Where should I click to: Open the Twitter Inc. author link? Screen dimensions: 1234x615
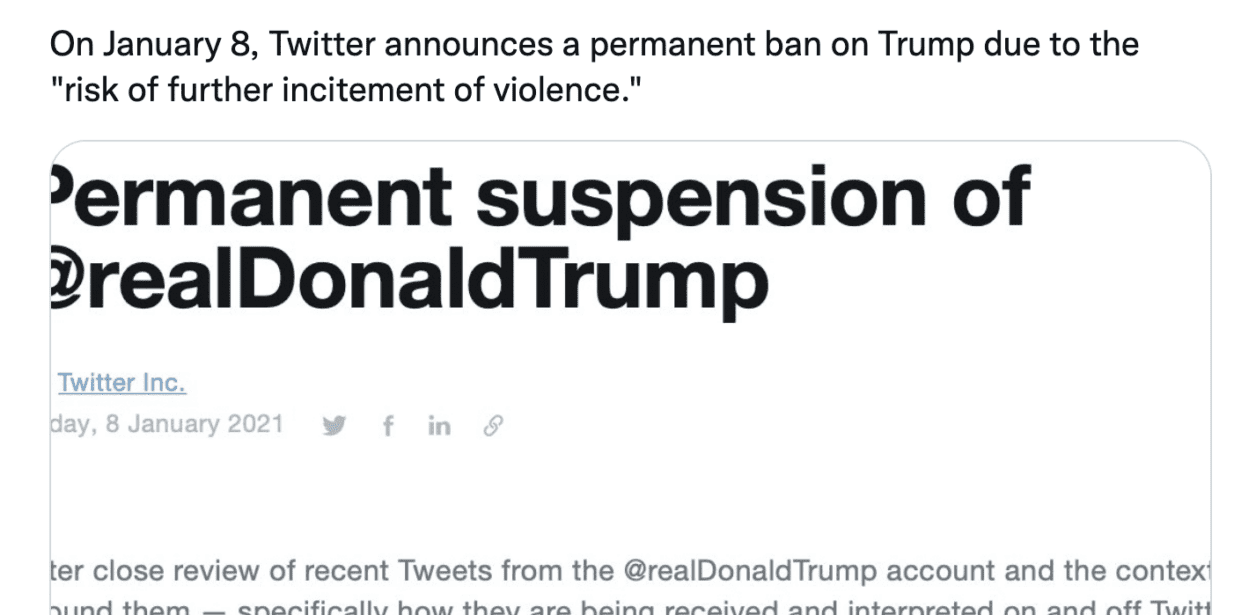pos(121,383)
